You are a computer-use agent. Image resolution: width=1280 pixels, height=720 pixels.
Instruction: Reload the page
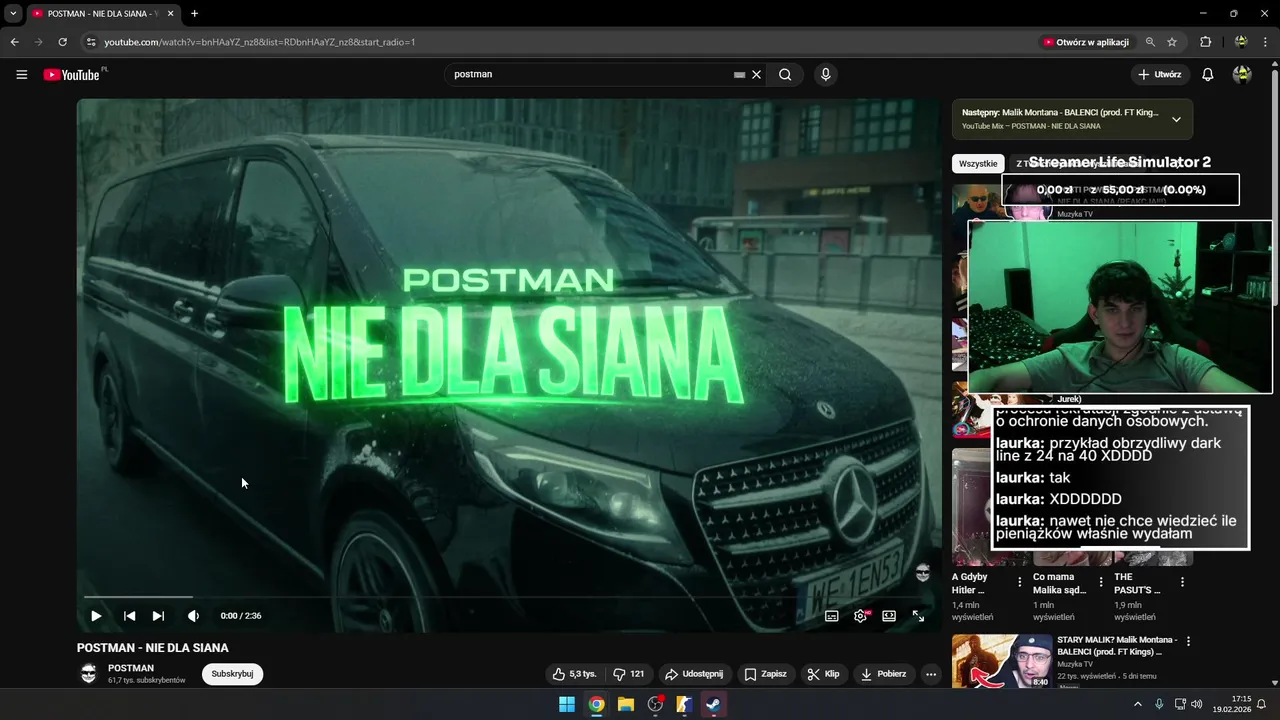tap(62, 42)
